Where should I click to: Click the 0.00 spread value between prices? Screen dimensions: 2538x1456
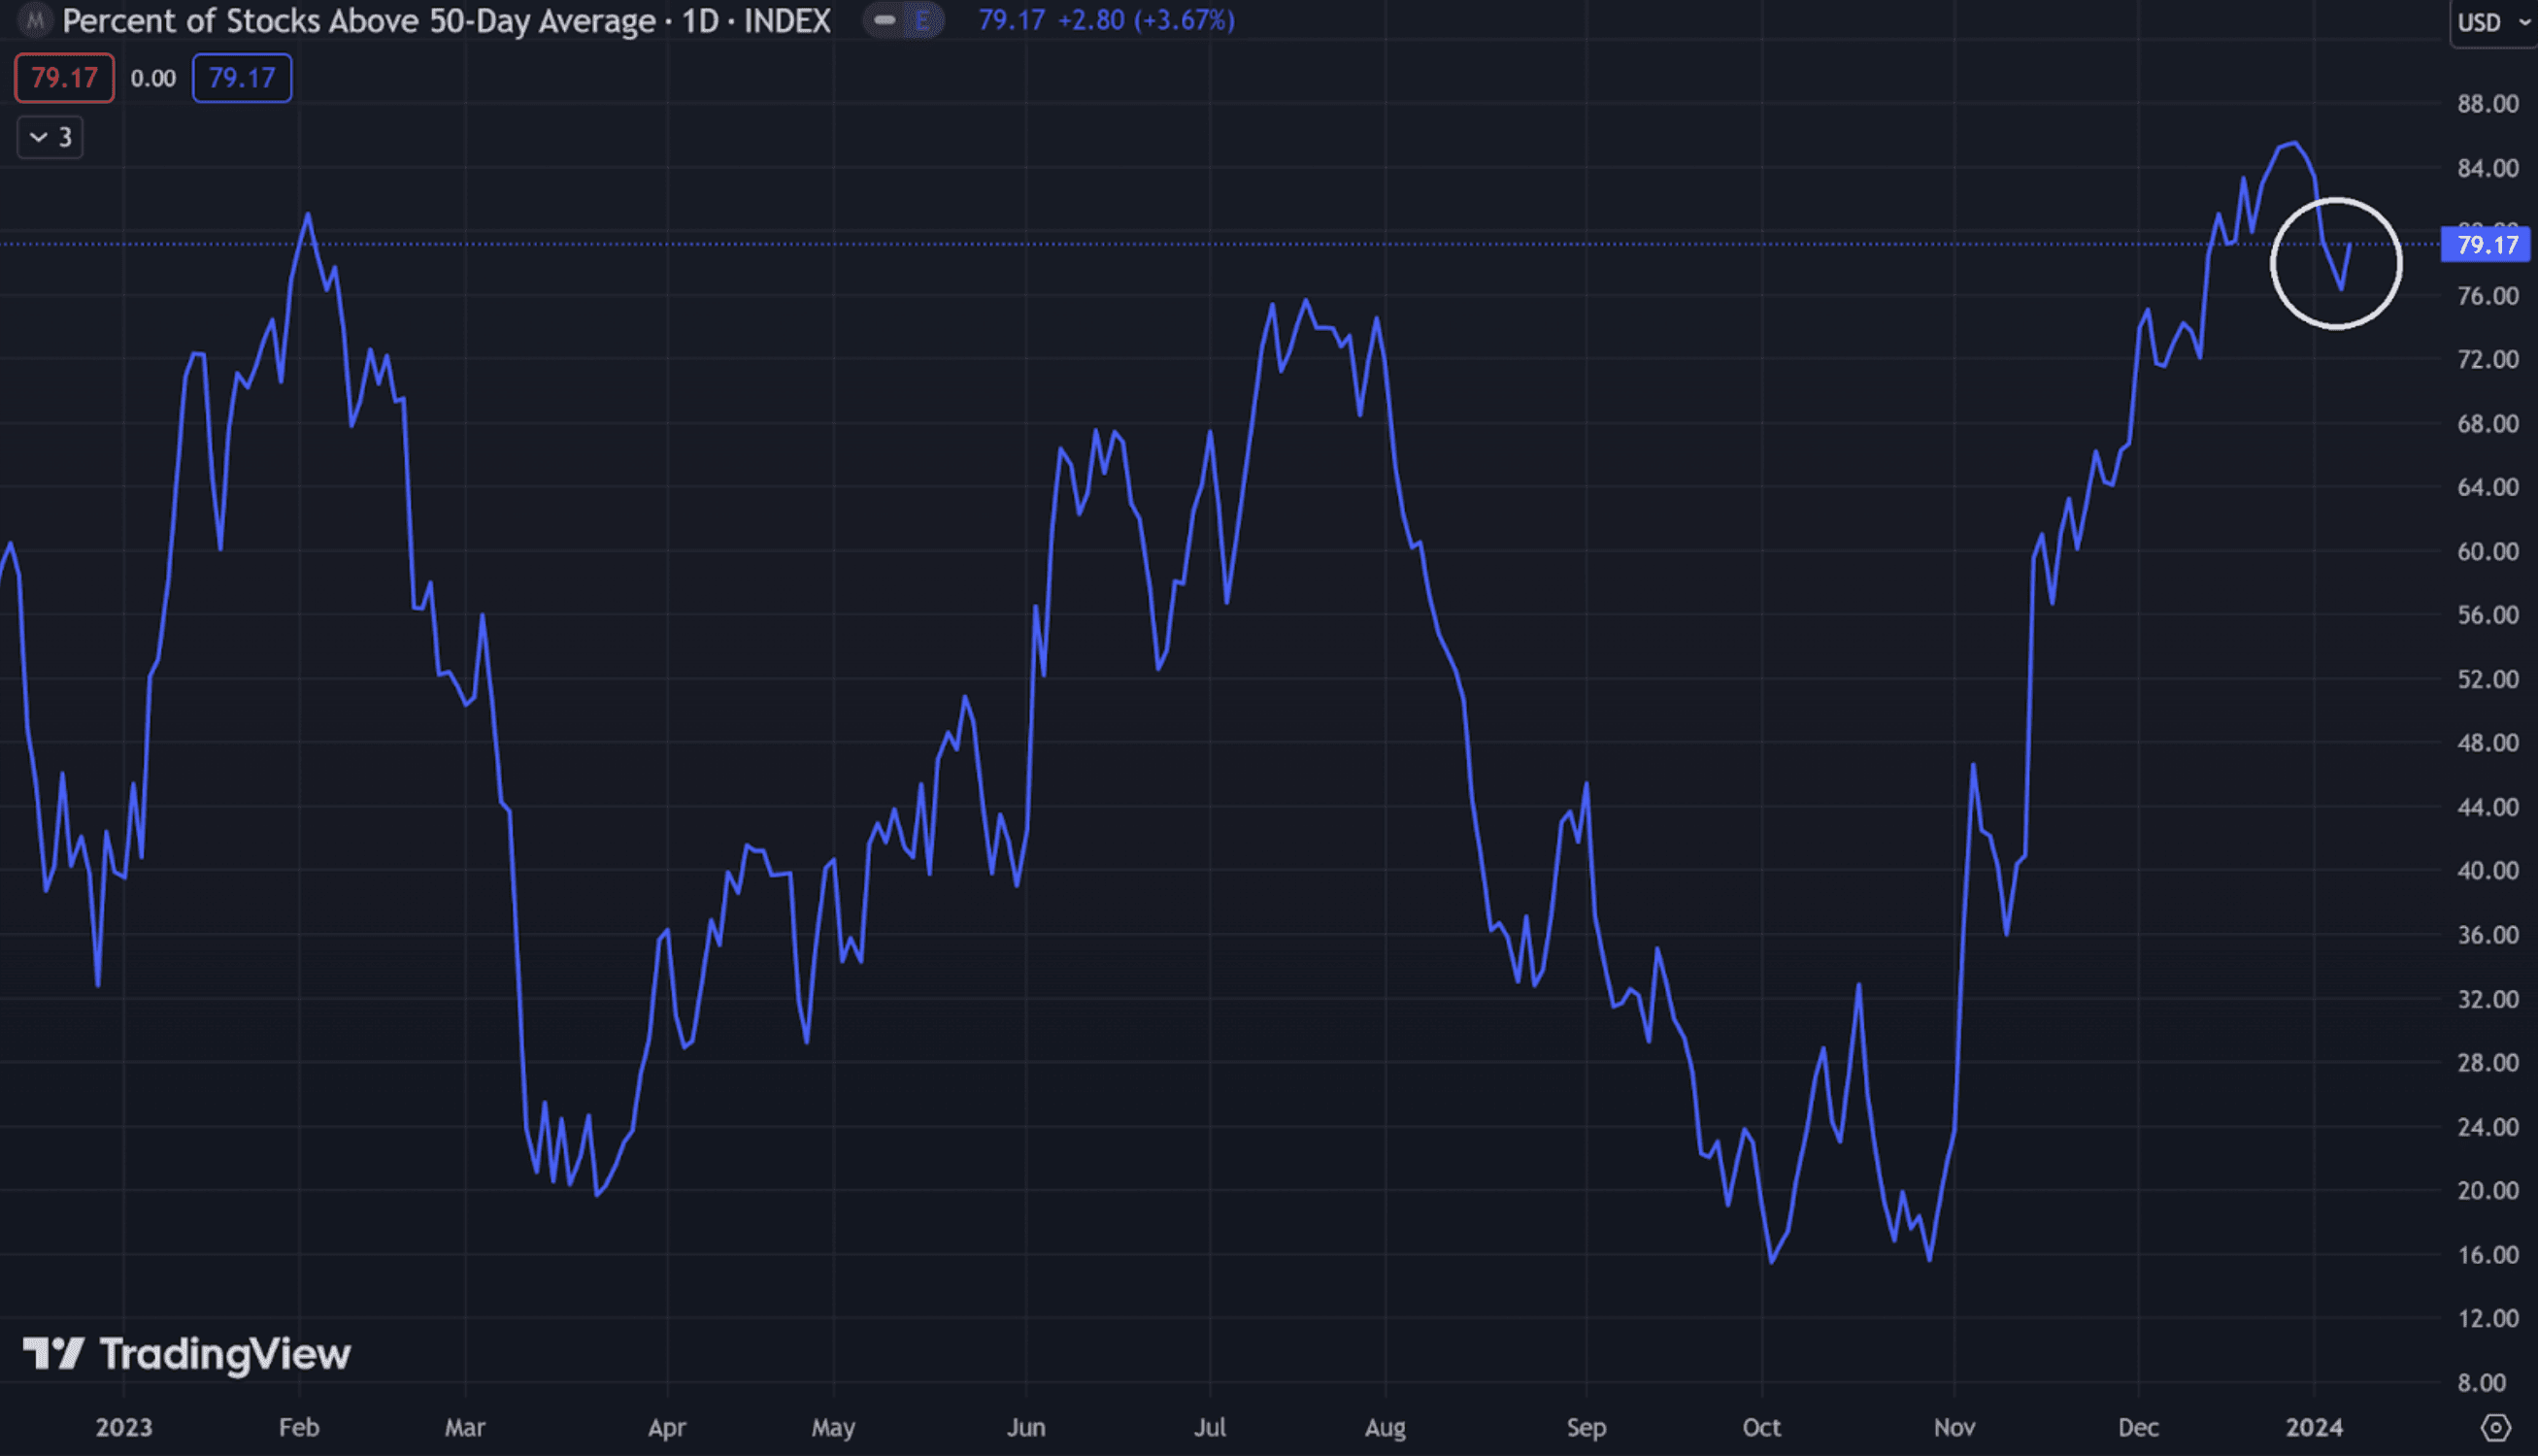click(x=153, y=78)
